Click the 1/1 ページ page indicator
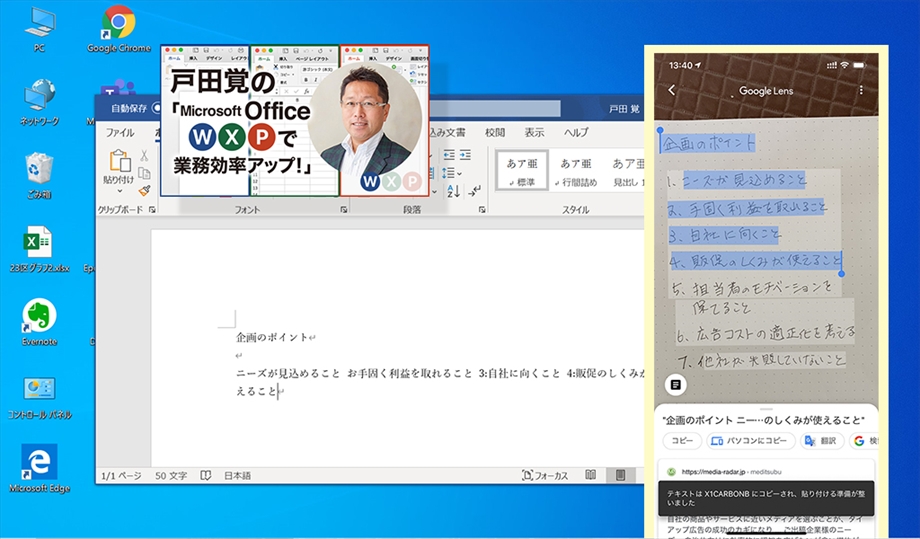Screen dimensions: 920x539 tap(121, 476)
